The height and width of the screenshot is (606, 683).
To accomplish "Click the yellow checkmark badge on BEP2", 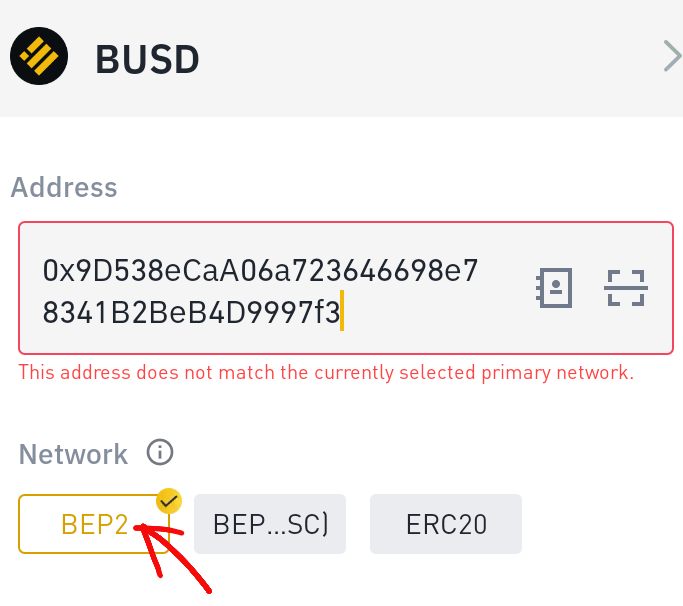I will (168, 500).
